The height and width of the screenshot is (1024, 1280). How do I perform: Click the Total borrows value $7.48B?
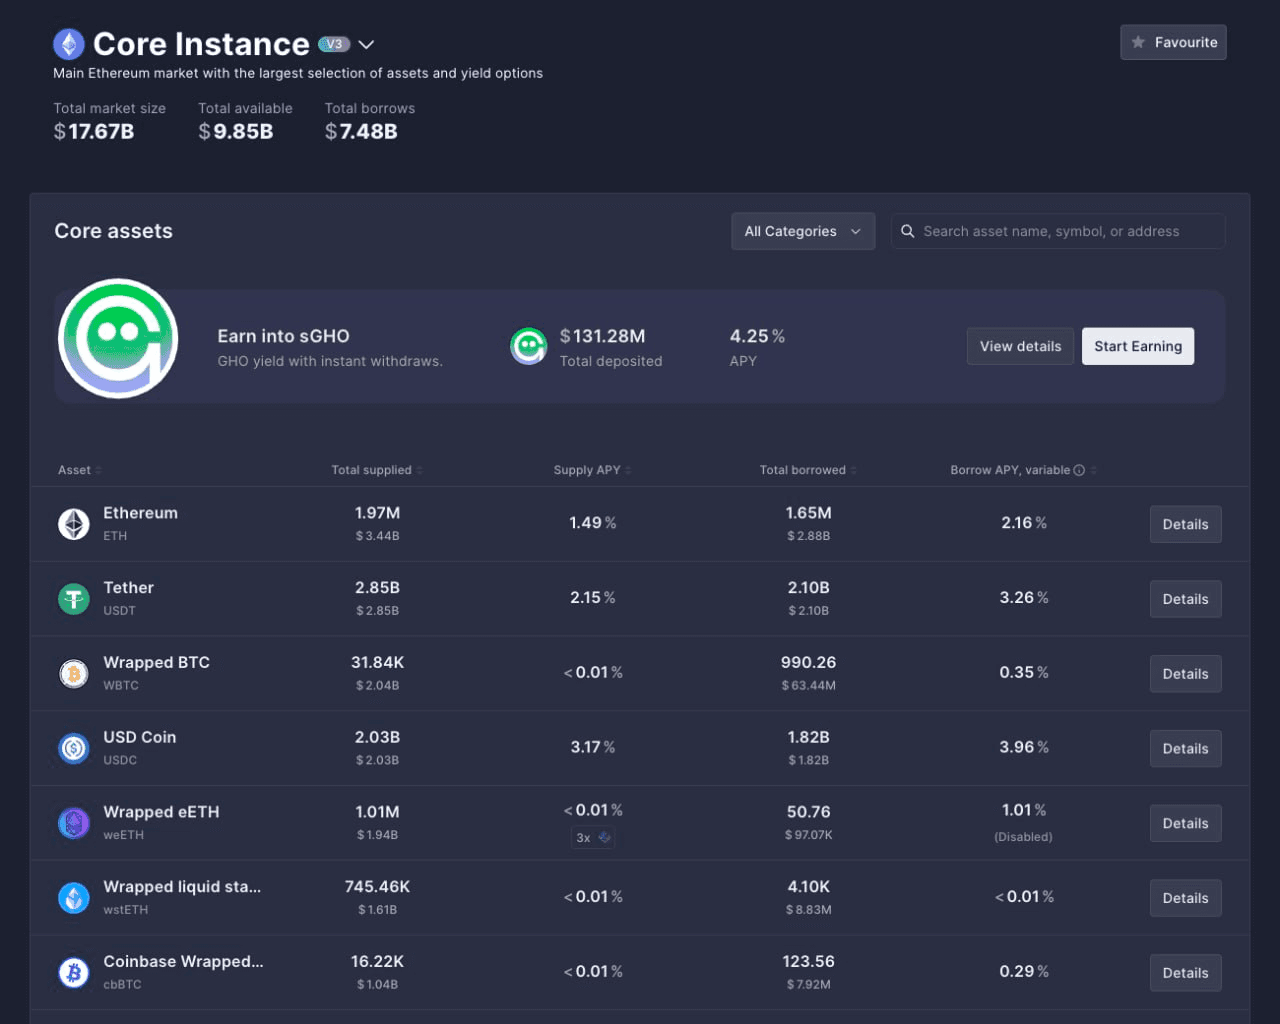pyautogui.click(x=361, y=132)
